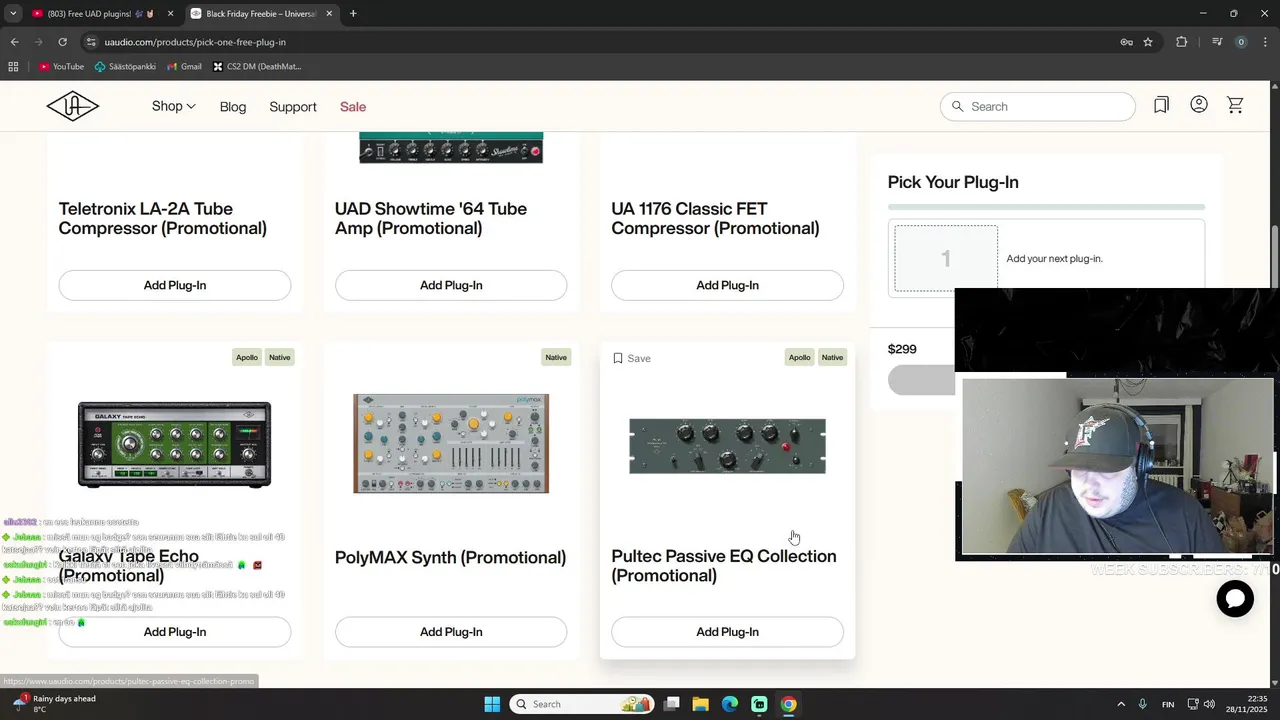Open the Säästöpankki bookmark
The image size is (1280, 720).
125,67
